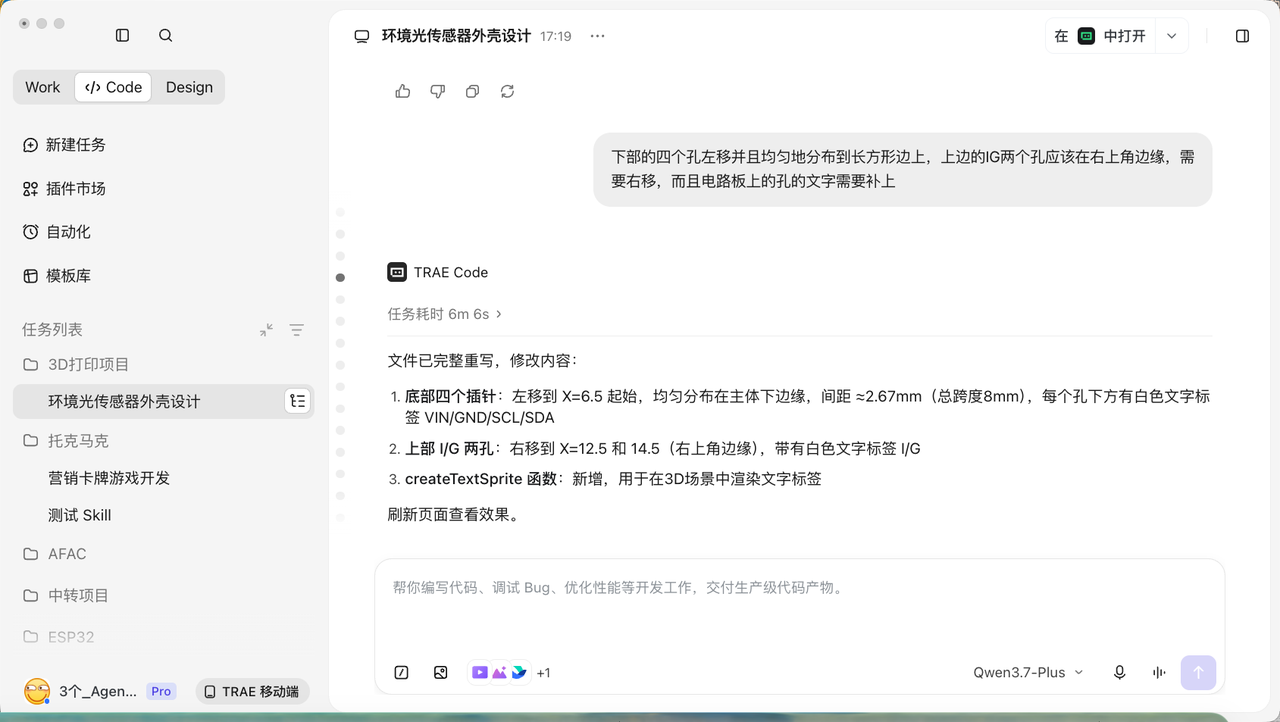Open the Qwen3.7-Plus model dropdown
1280x722 pixels.
click(1028, 673)
